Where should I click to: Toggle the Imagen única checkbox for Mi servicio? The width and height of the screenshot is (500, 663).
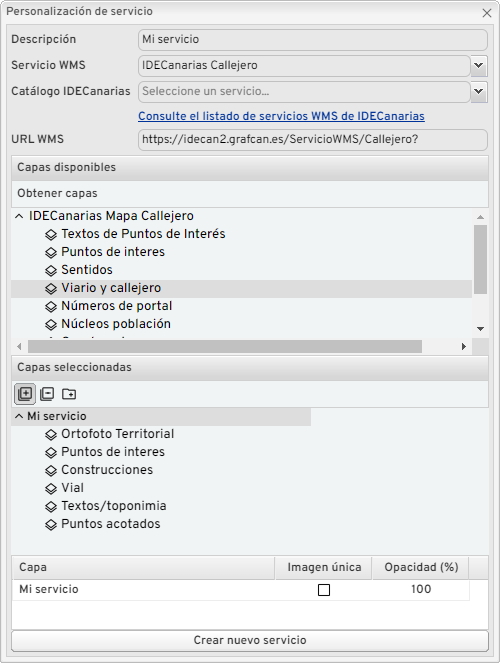click(324, 590)
